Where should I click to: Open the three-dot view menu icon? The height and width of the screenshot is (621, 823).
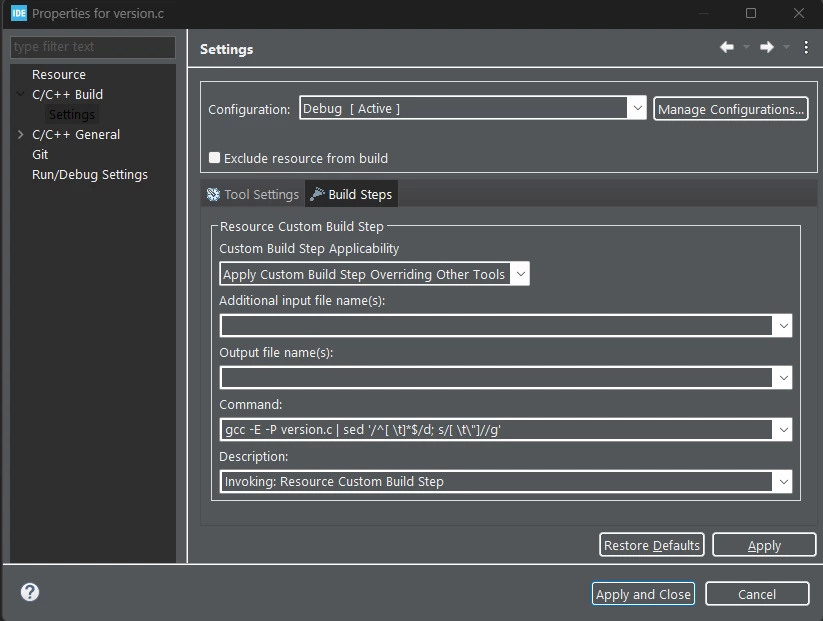point(806,47)
